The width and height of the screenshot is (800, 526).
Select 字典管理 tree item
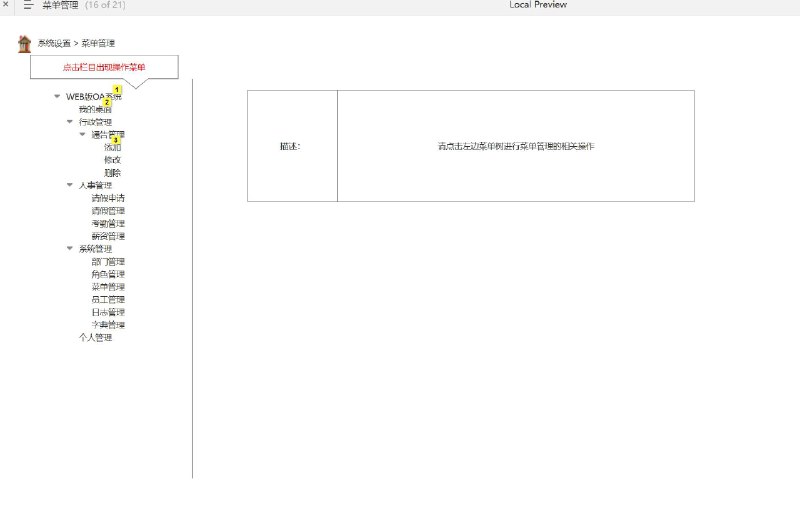click(108, 325)
